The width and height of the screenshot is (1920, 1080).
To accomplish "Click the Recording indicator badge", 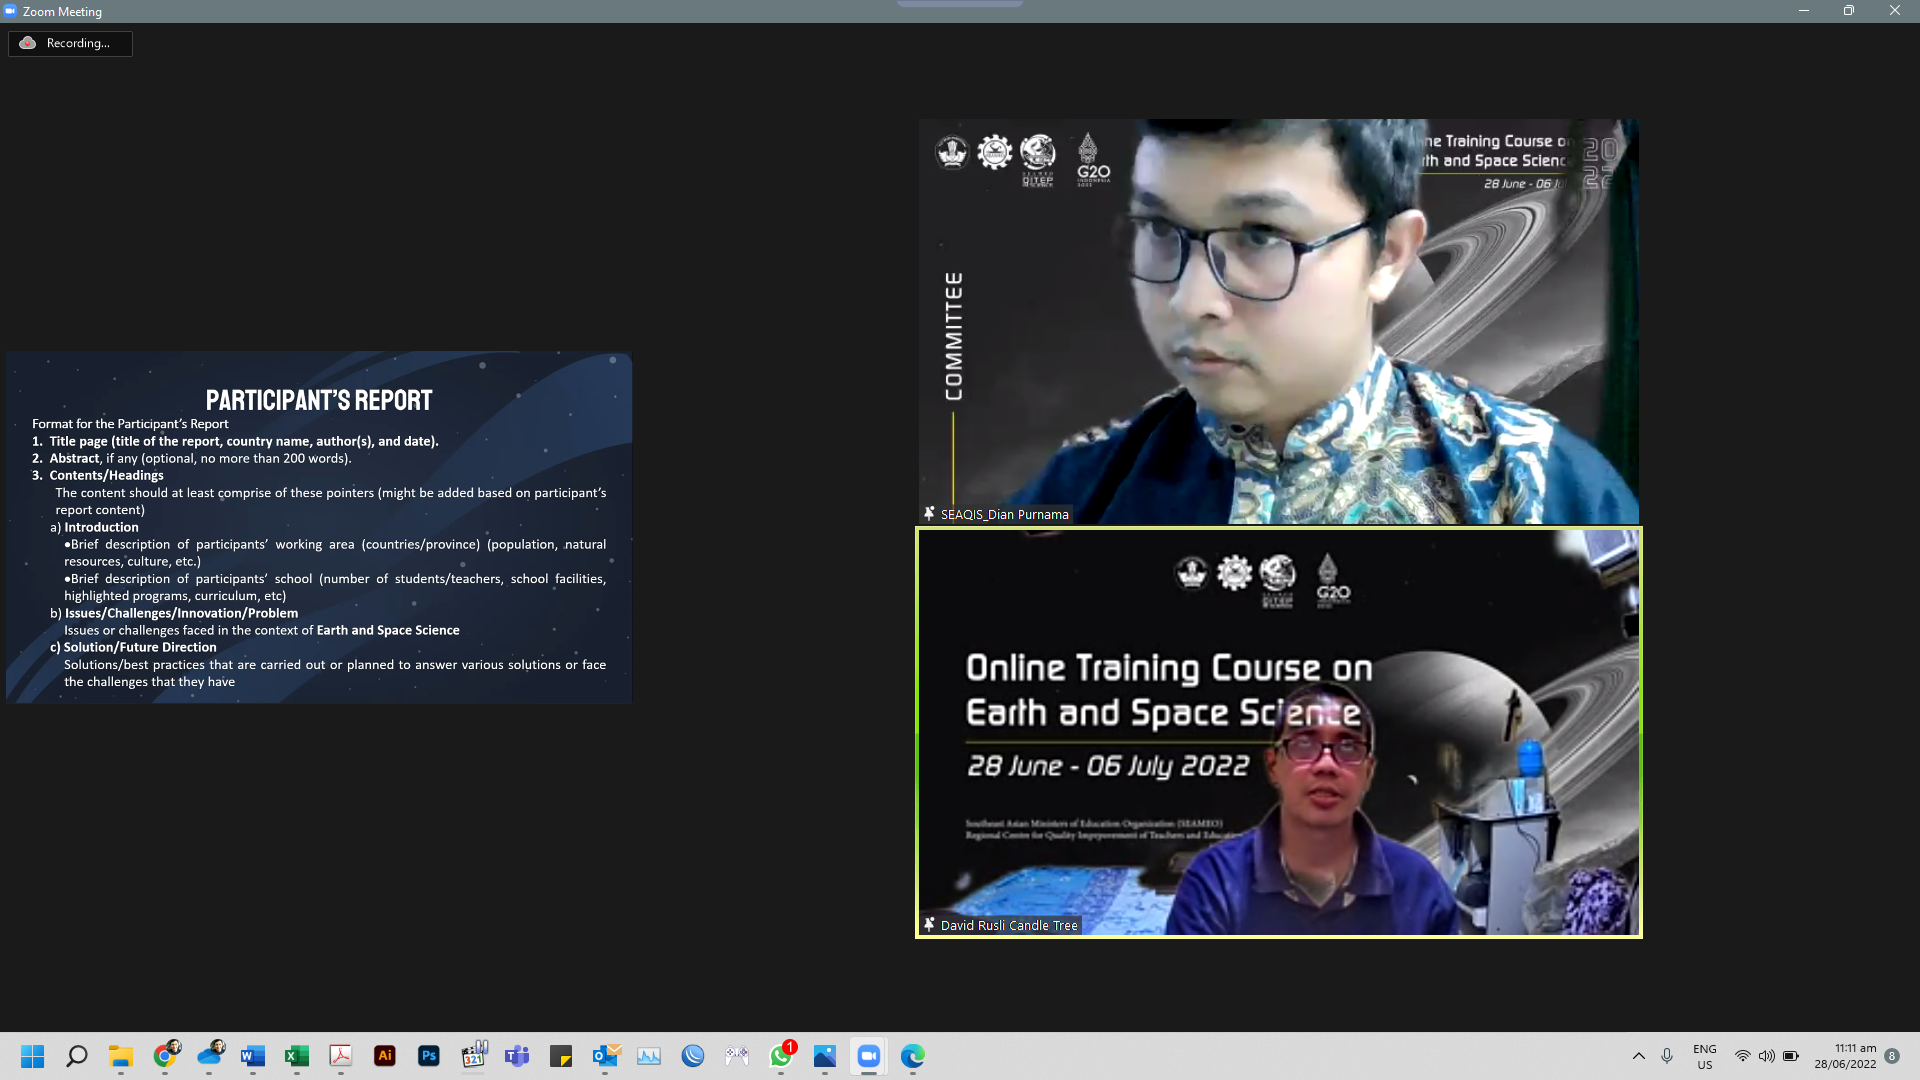I will (69, 43).
